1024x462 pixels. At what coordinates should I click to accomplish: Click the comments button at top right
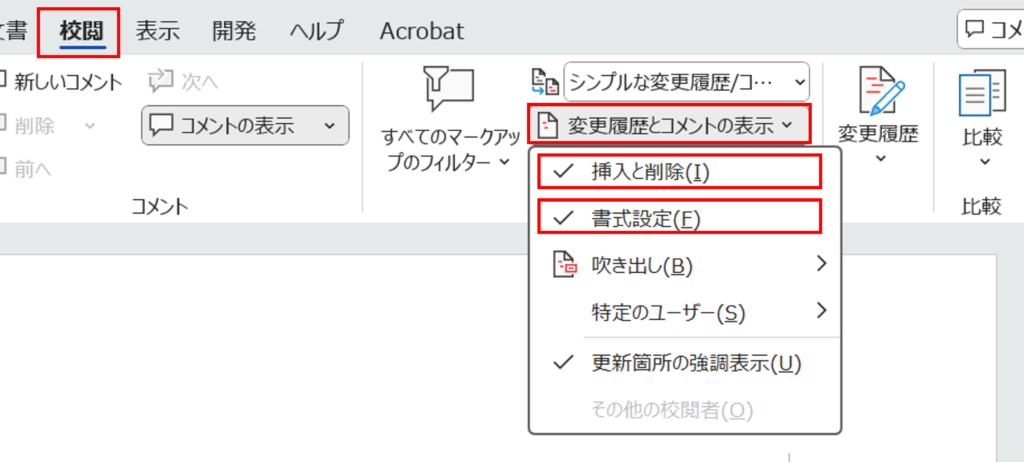click(x=991, y=29)
